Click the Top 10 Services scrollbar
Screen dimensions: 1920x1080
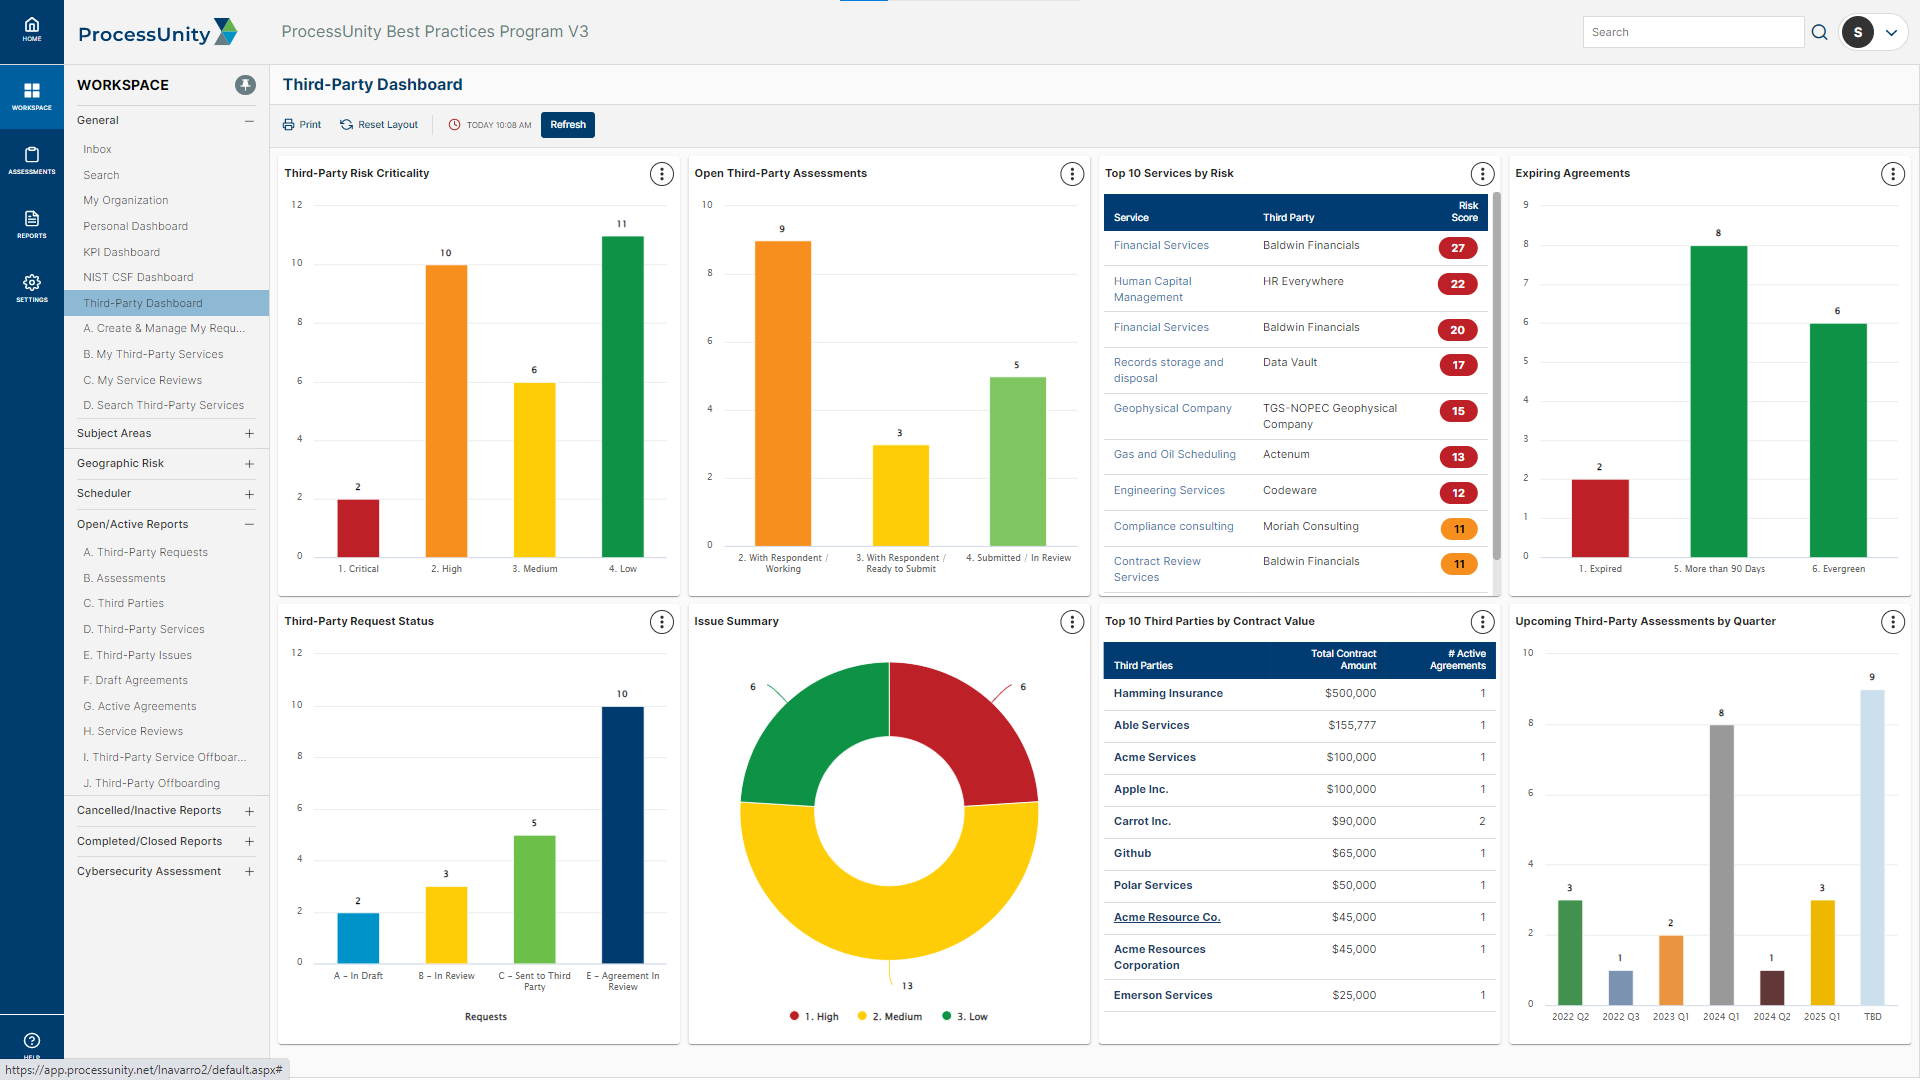1496,375
